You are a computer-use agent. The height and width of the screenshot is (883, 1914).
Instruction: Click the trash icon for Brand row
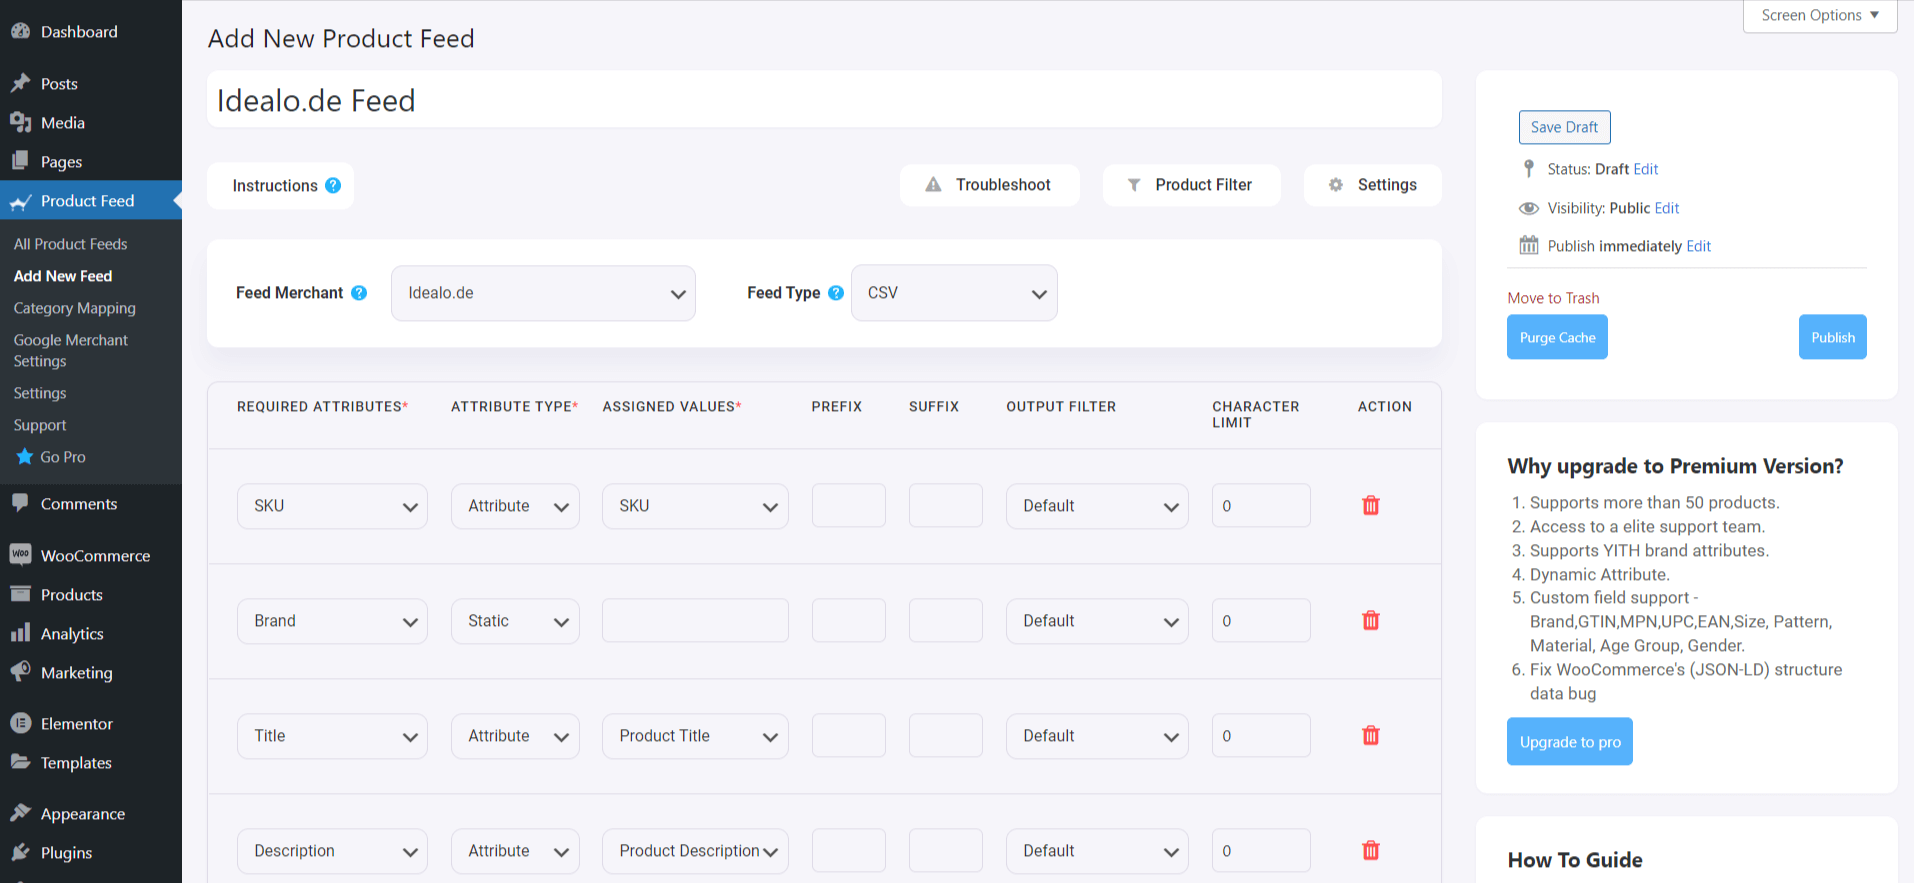(1370, 621)
